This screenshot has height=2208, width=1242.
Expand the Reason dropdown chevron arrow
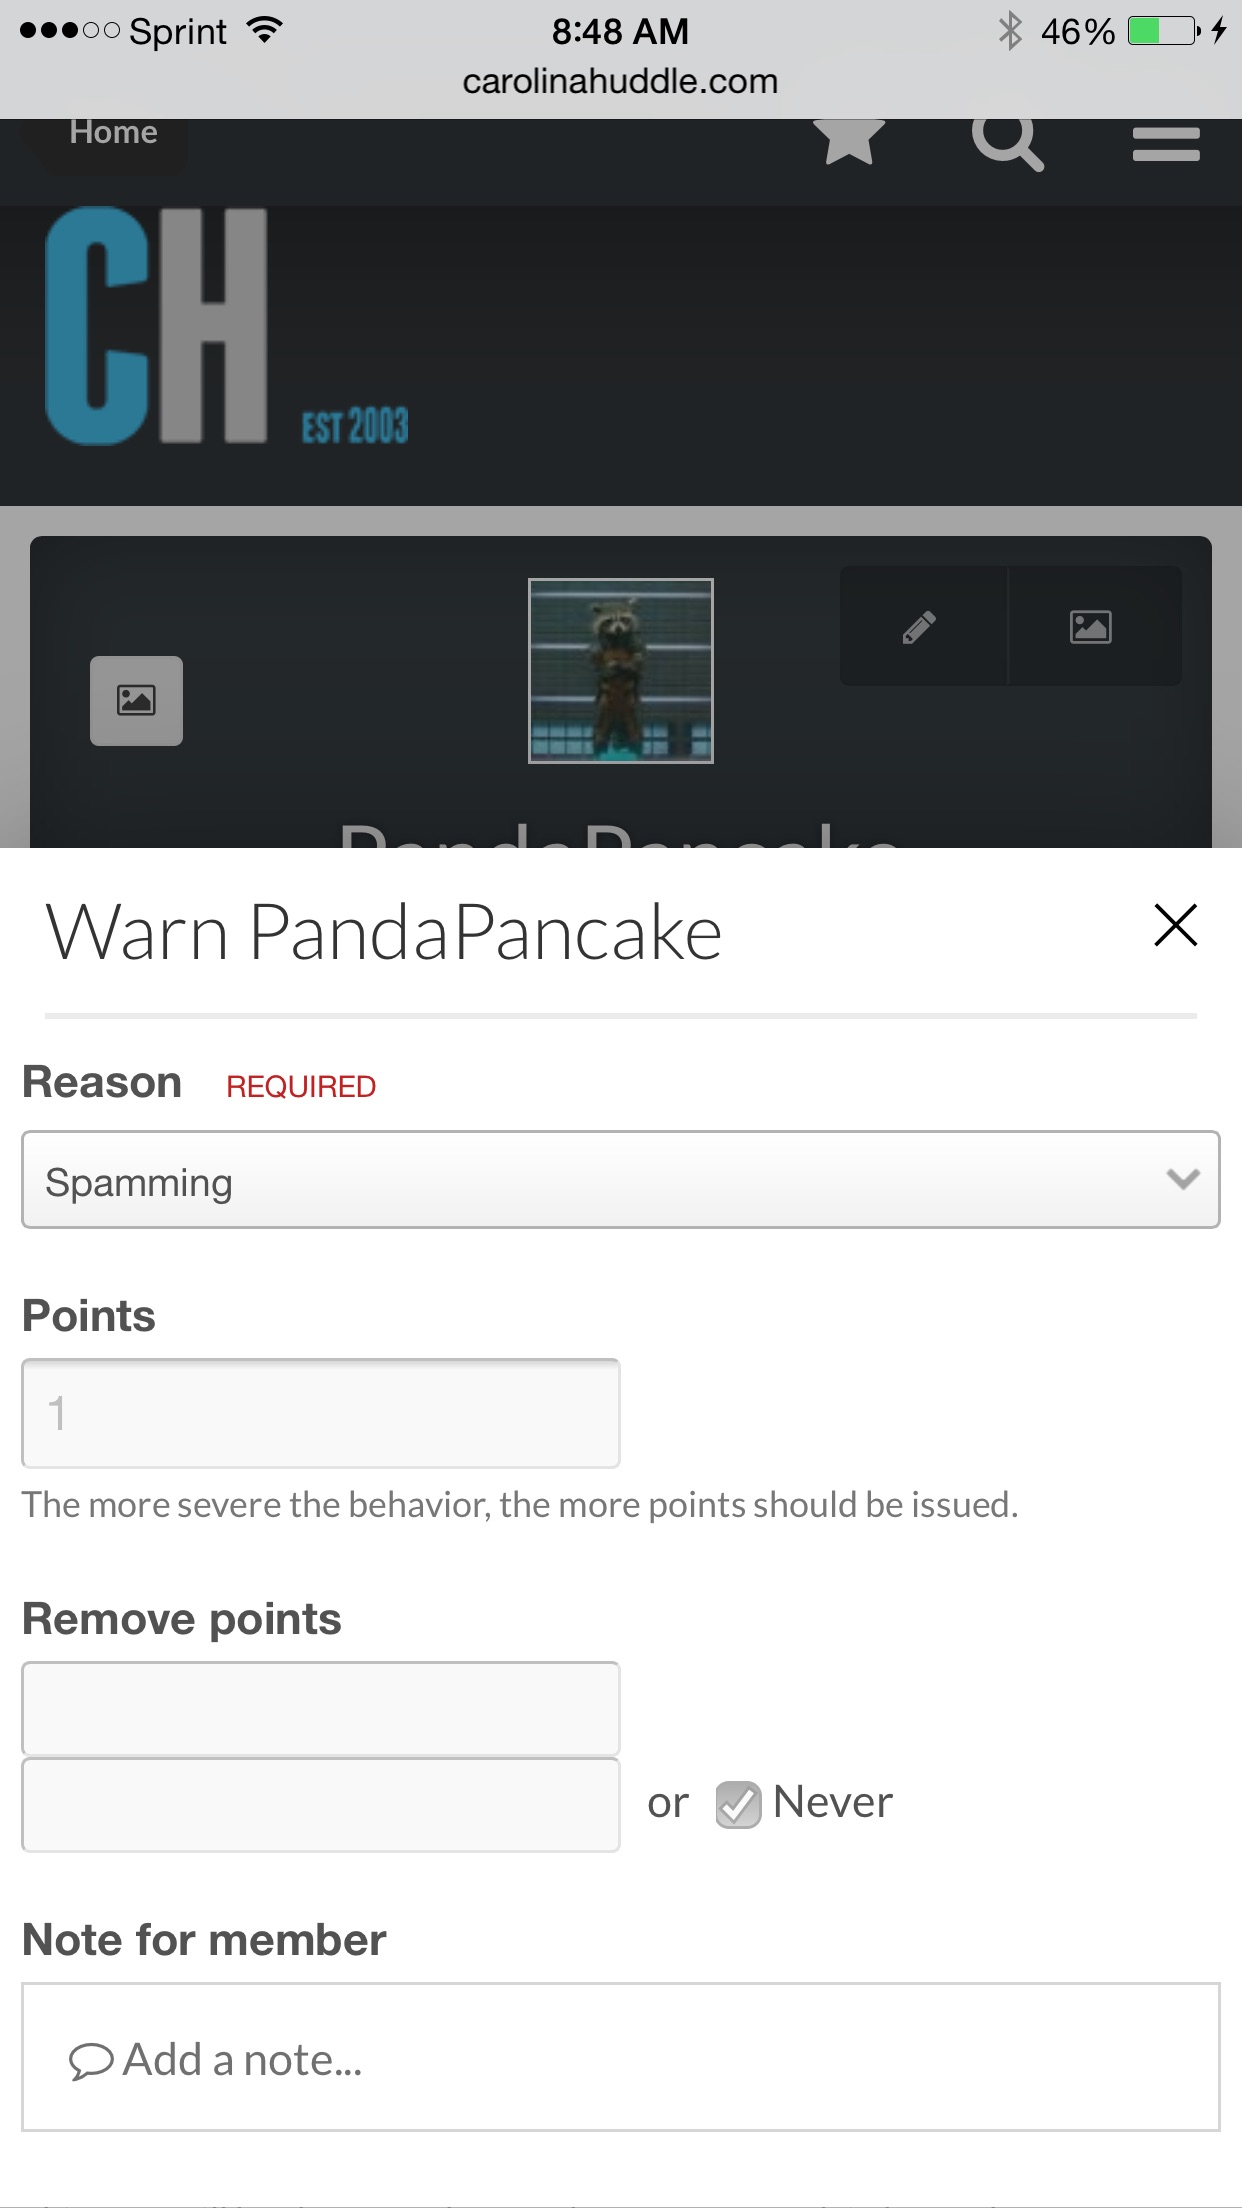pos(1182,1180)
